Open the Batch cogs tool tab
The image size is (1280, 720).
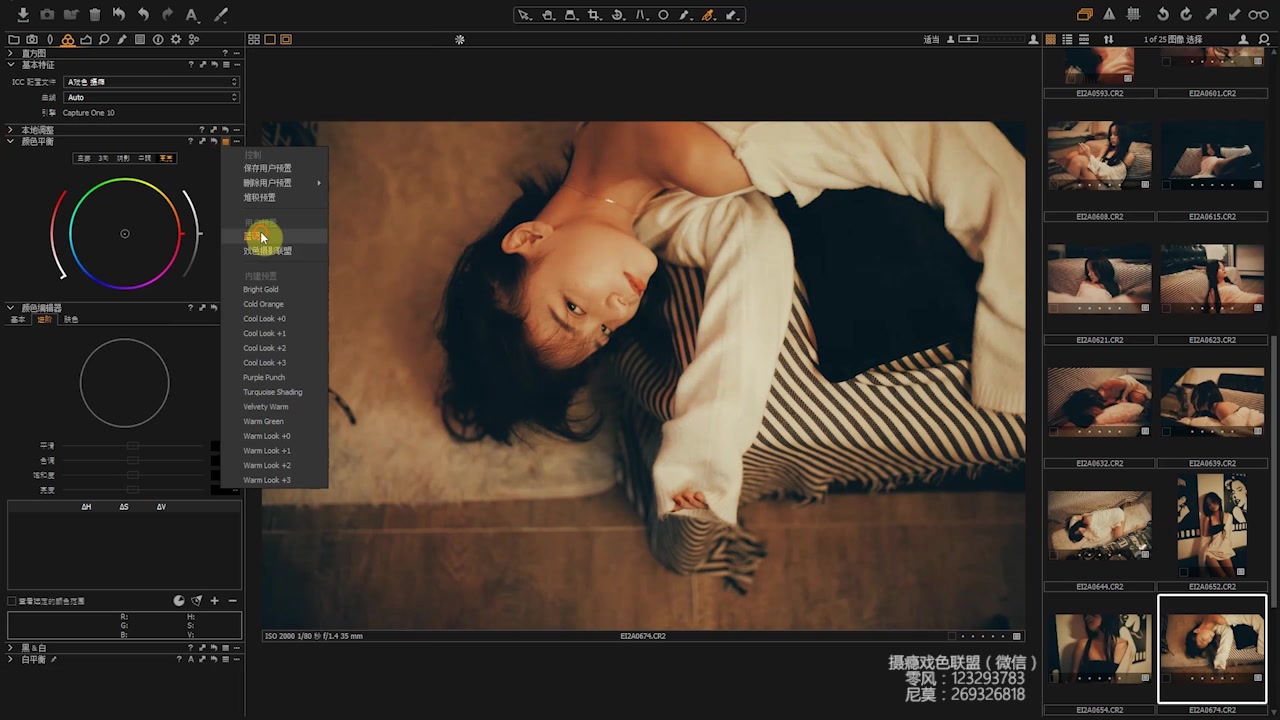194,40
